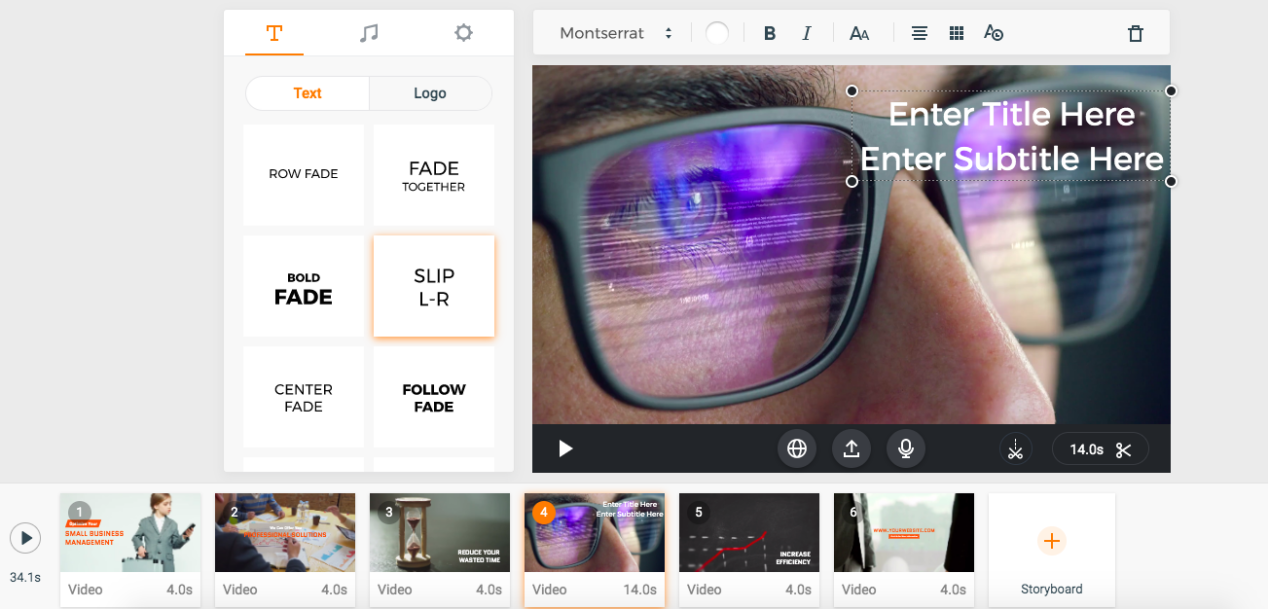Open the Text tab with T icon

[274, 33]
